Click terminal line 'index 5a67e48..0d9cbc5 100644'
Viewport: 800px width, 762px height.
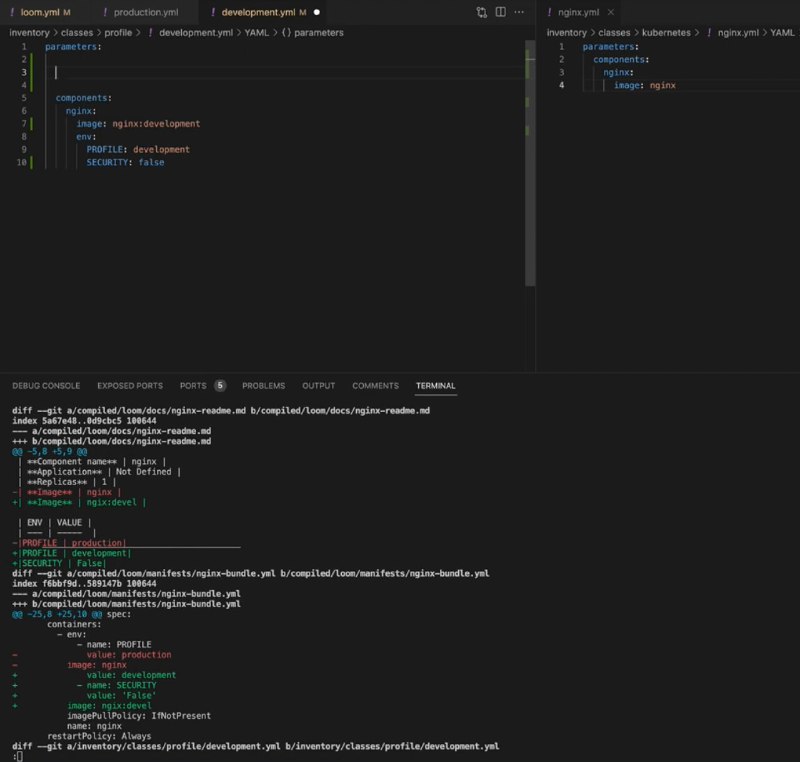[x=84, y=421]
